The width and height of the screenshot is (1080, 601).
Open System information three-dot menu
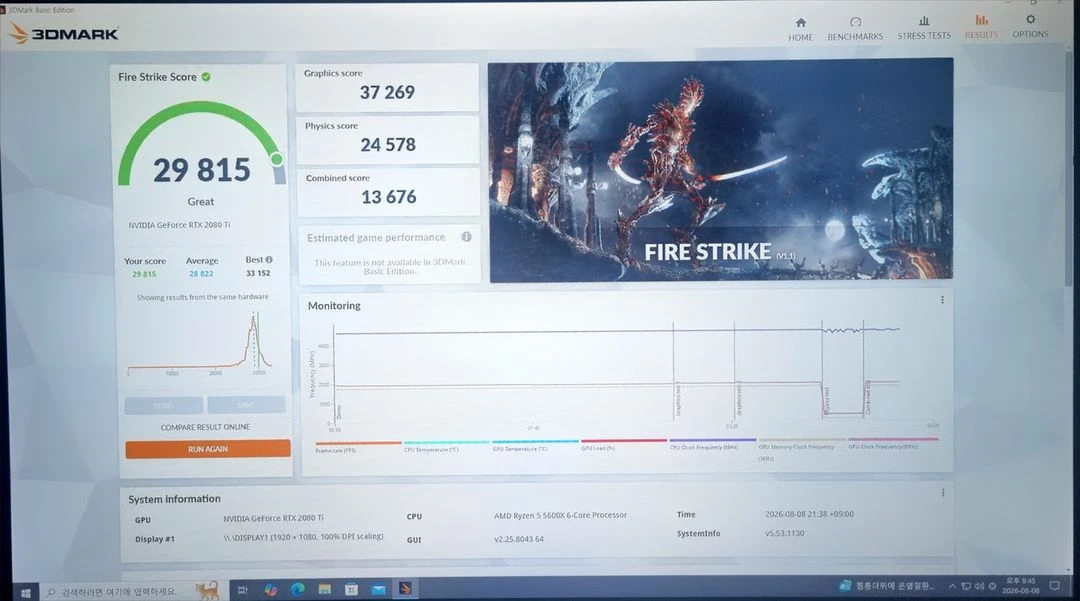tap(943, 493)
